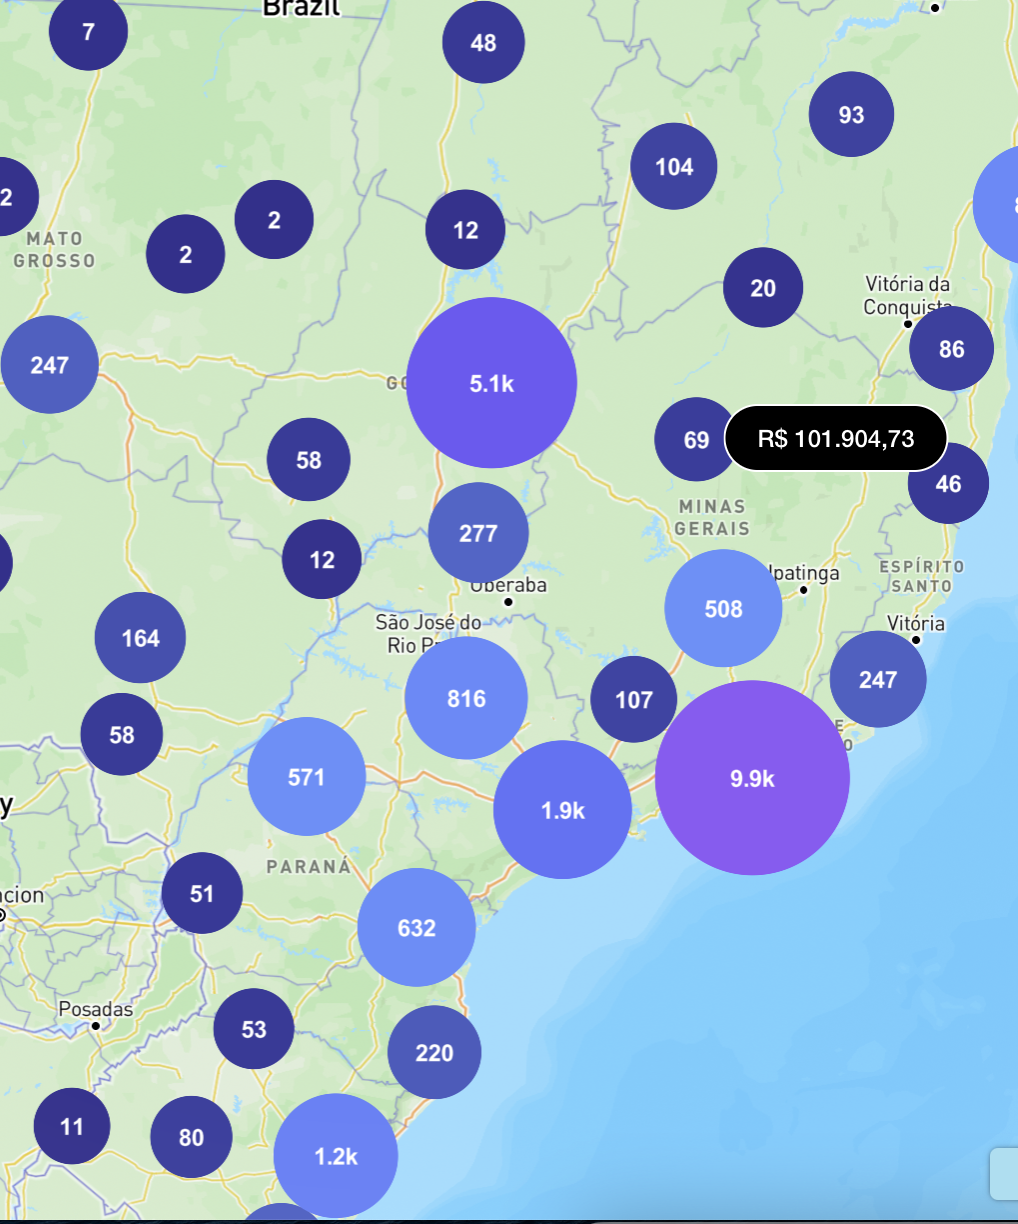This screenshot has width=1018, height=1224.
Task: Expand the 164 cluster bubble
Action: [140, 638]
